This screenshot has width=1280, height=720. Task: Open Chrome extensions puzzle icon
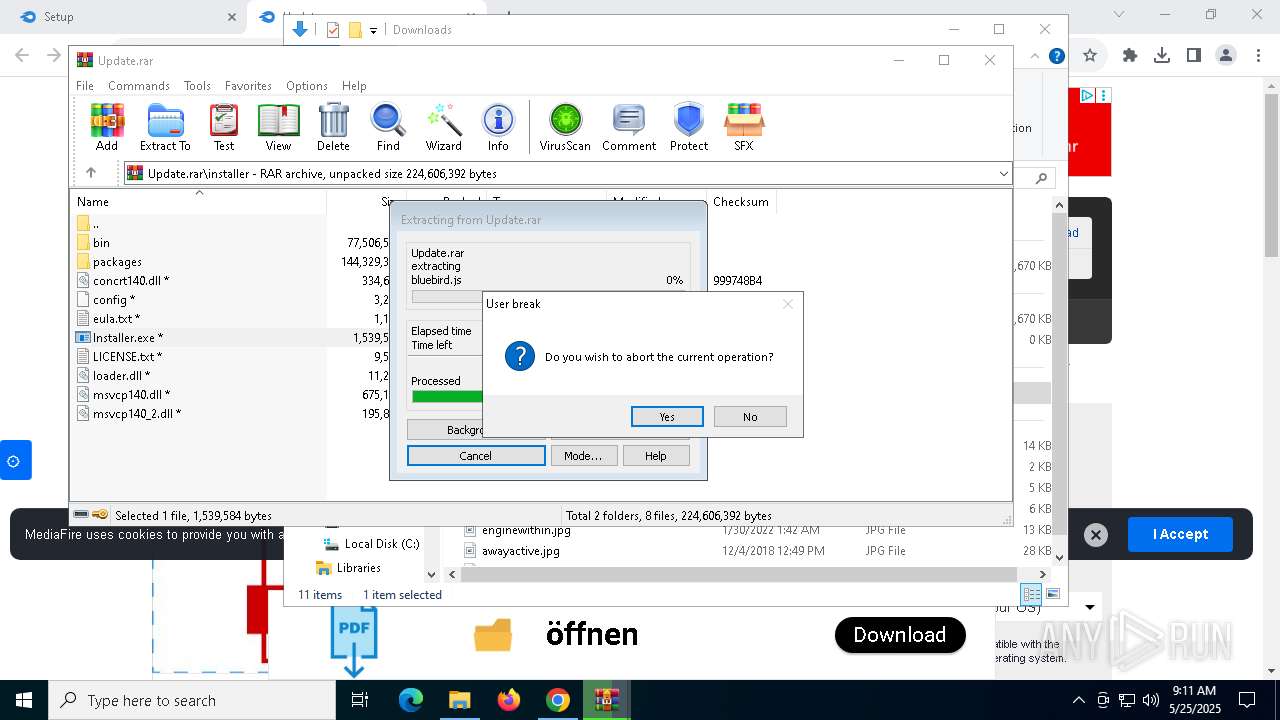(x=1130, y=56)
